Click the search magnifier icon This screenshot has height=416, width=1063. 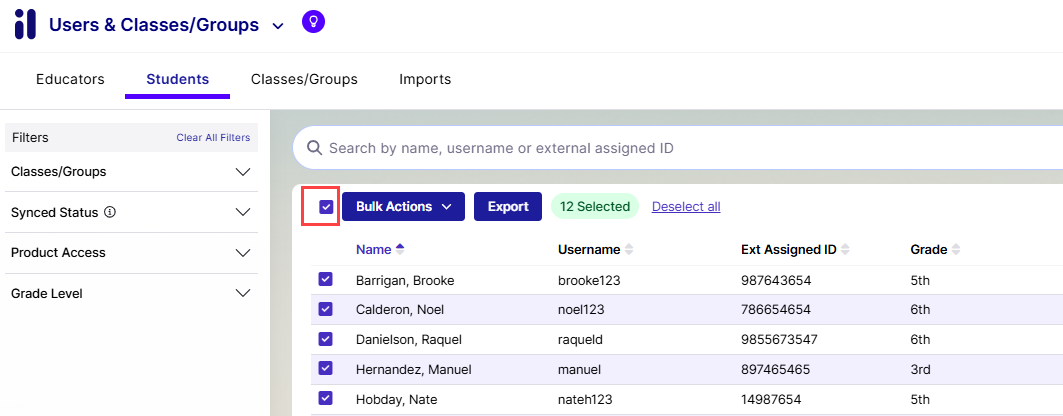click(314, 148)
